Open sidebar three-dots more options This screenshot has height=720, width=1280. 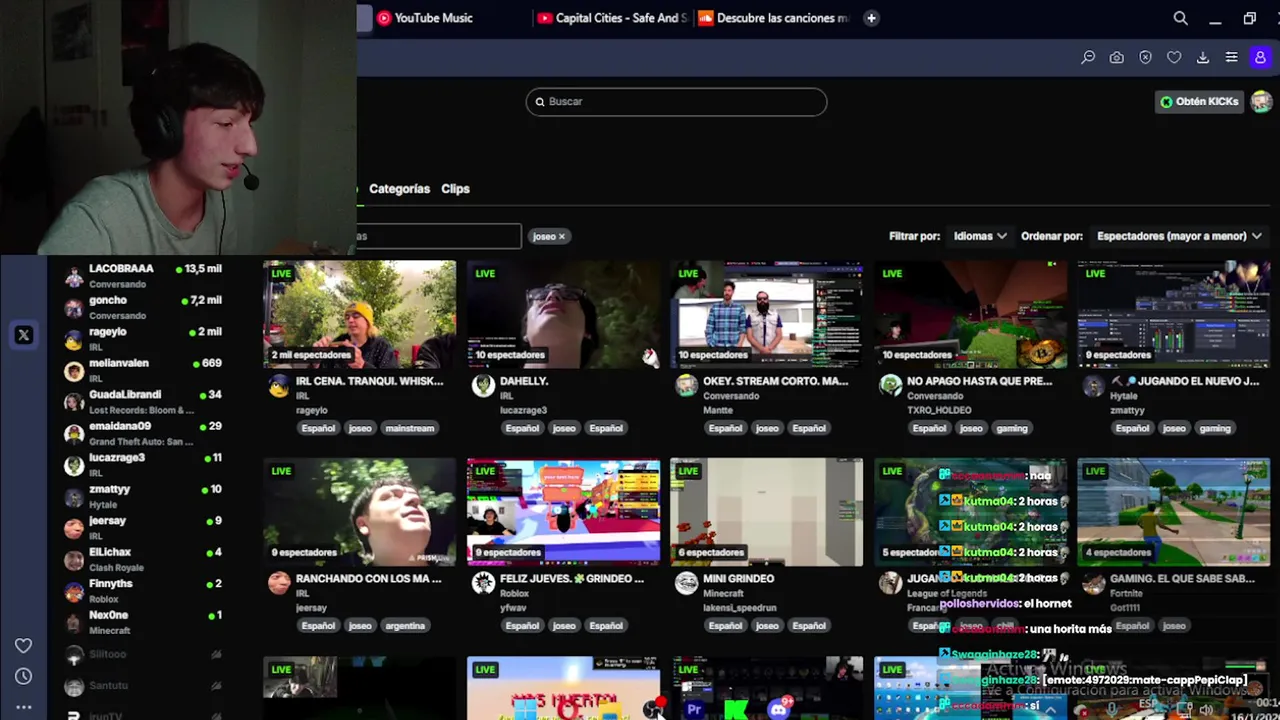pyautogui.click(x=23, y=707)
